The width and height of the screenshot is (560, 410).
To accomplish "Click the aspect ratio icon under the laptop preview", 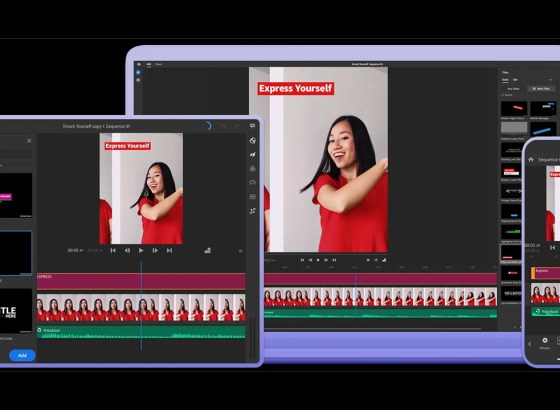I will [x=384, y=260].
